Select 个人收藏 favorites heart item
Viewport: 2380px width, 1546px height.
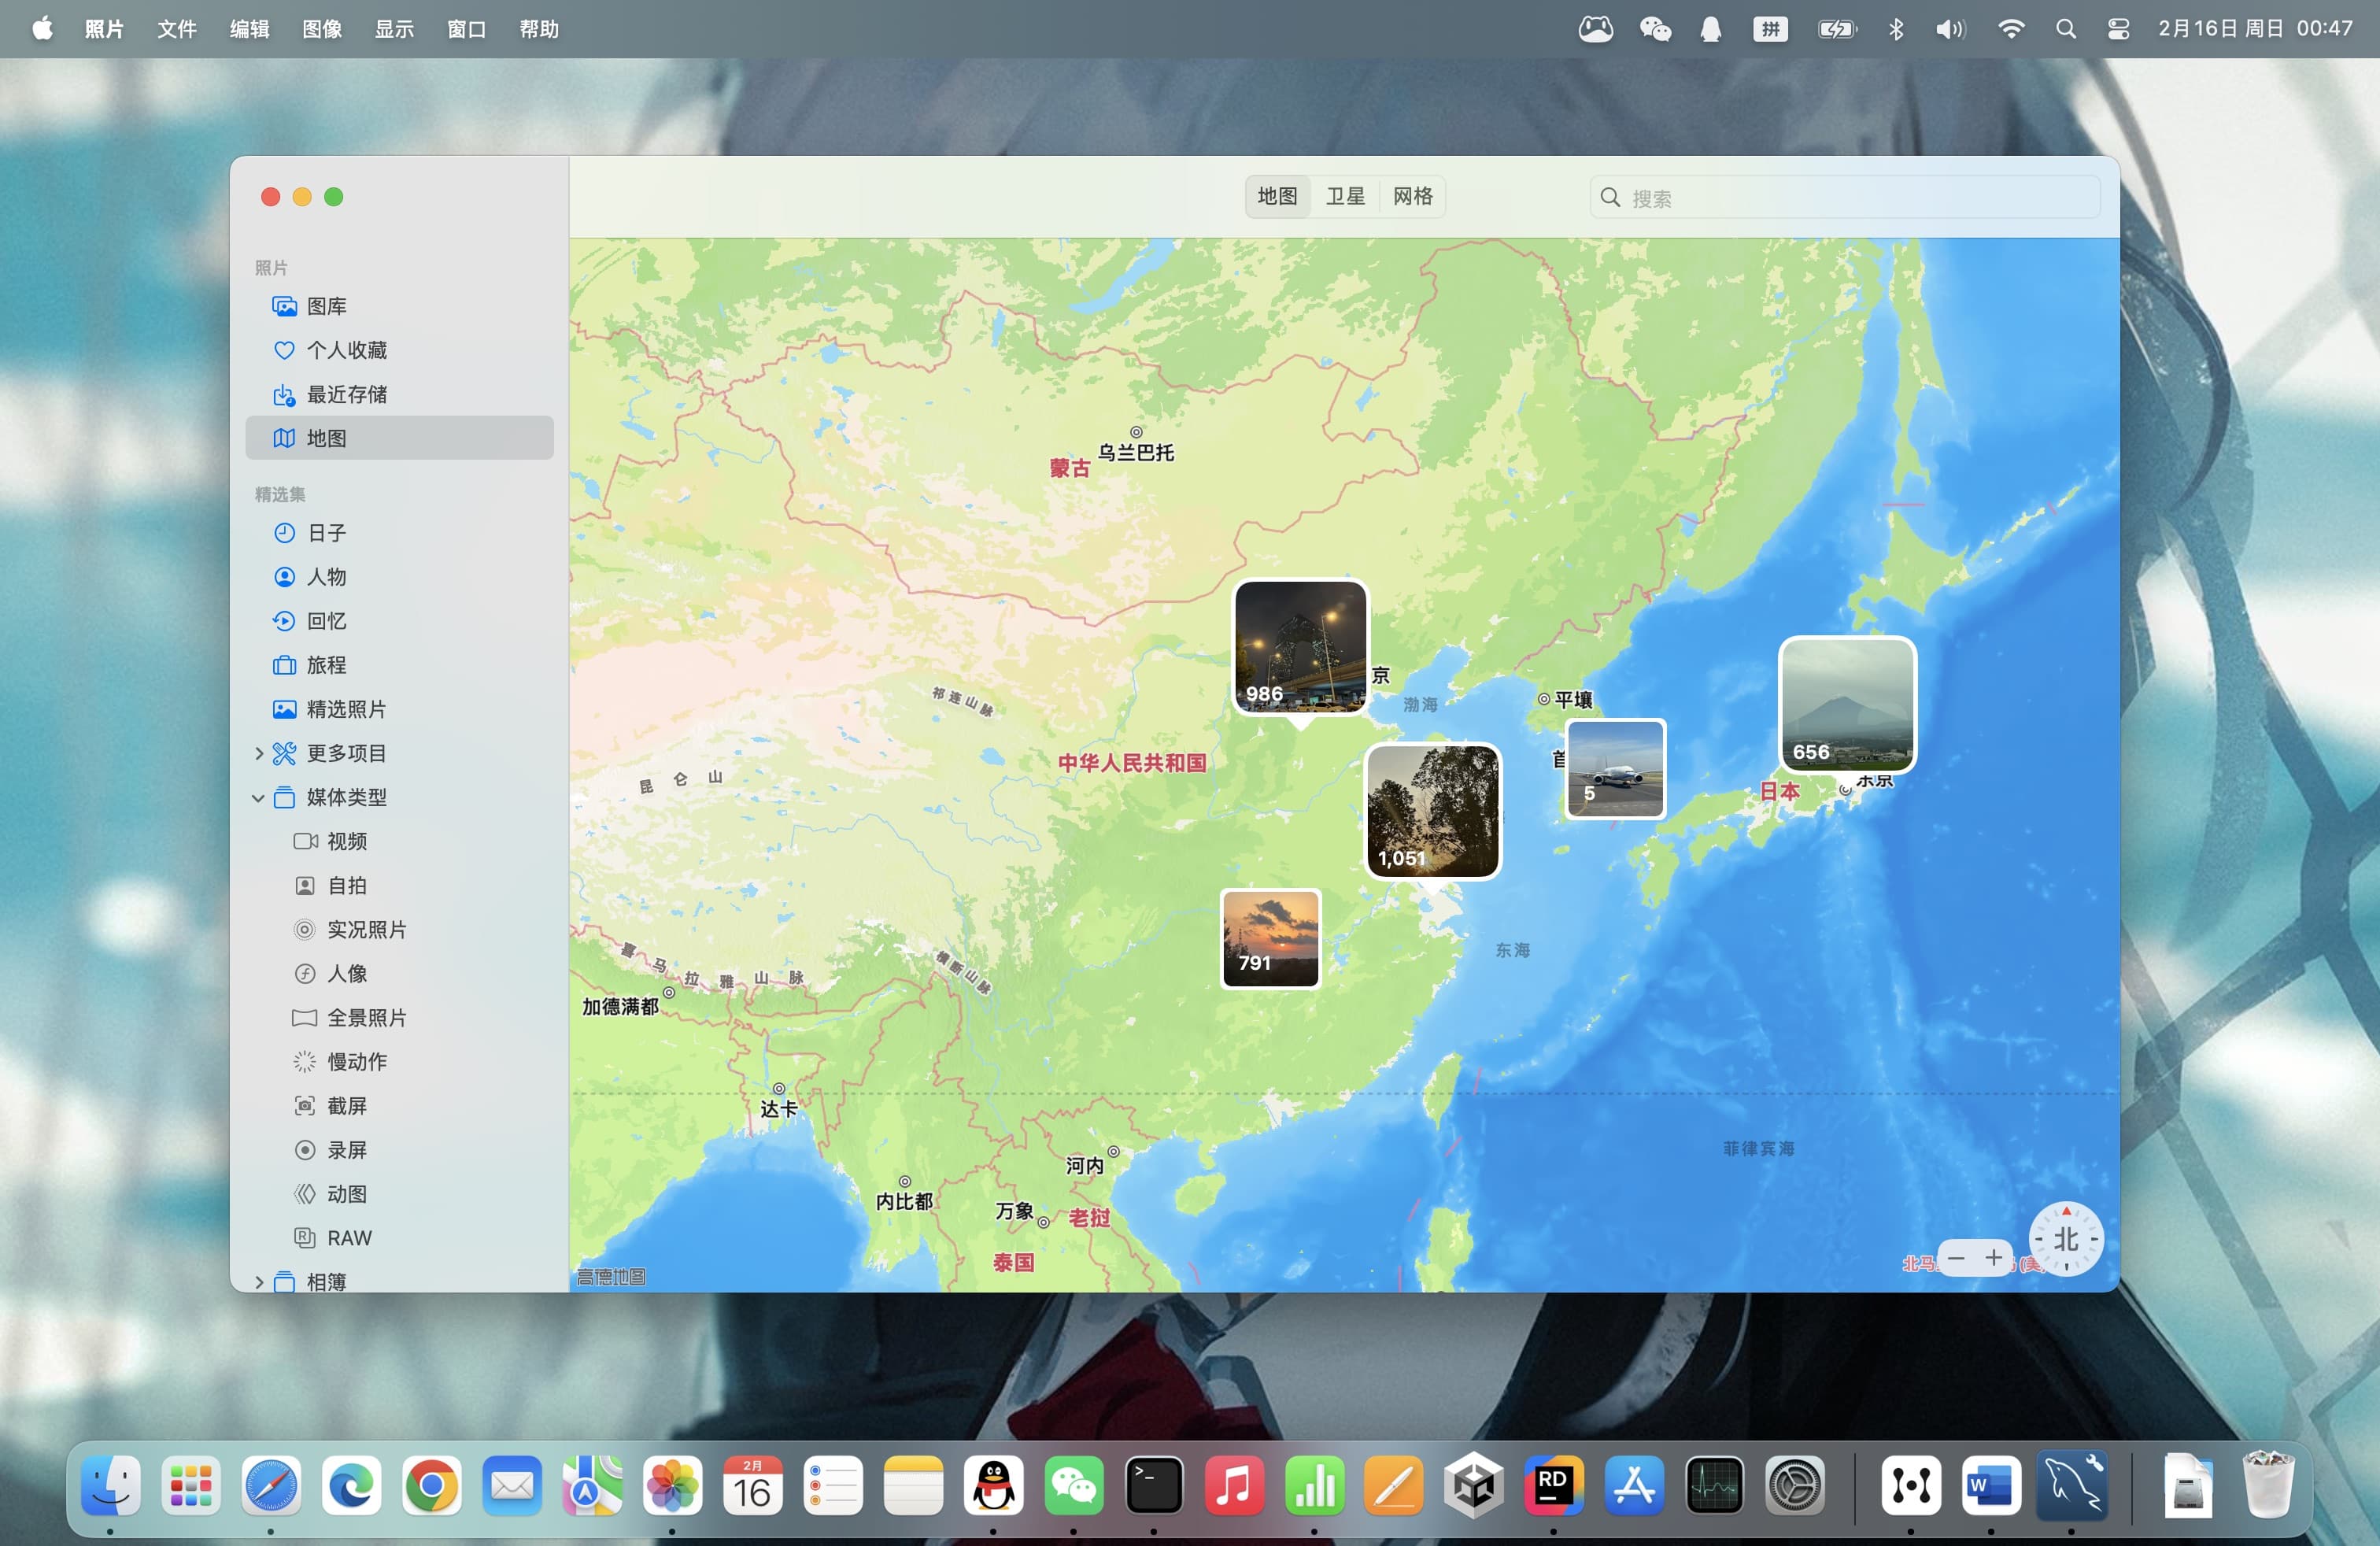tap(345, 350)
